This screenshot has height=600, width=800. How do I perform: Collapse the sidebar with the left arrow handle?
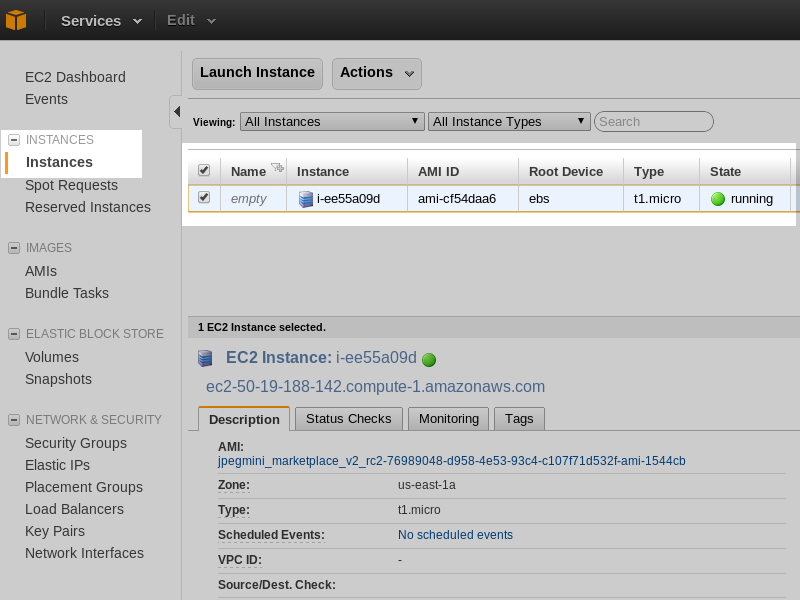(x=177, y=111)
